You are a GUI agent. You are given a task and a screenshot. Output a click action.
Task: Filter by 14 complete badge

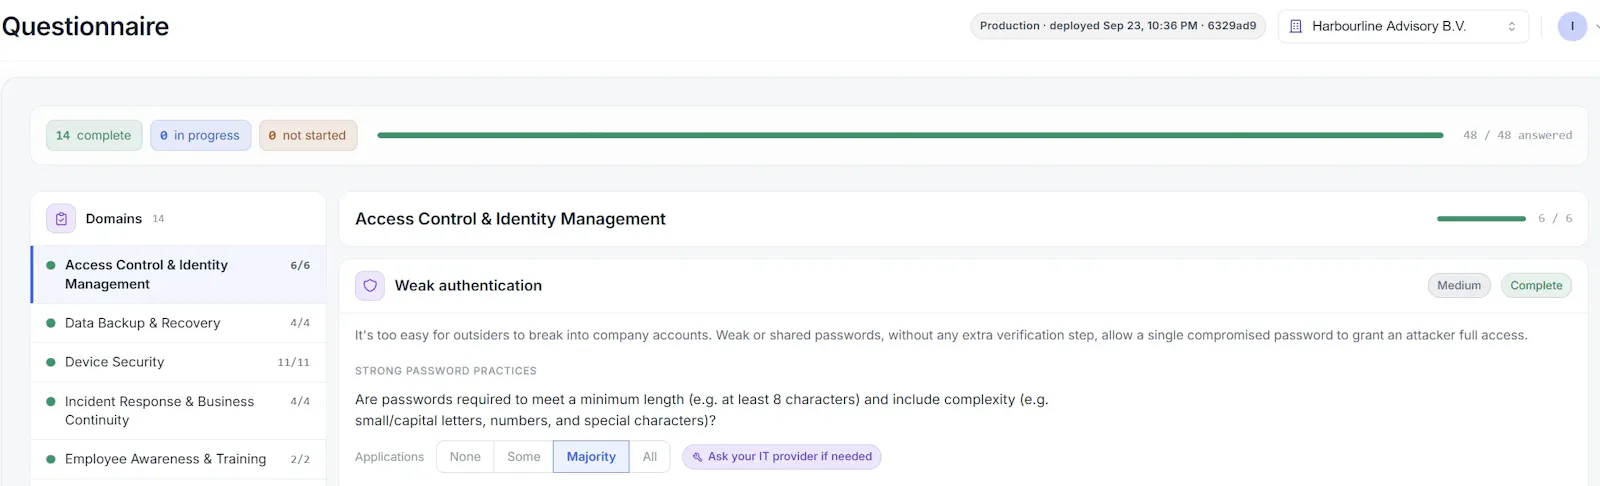[94, 135]
